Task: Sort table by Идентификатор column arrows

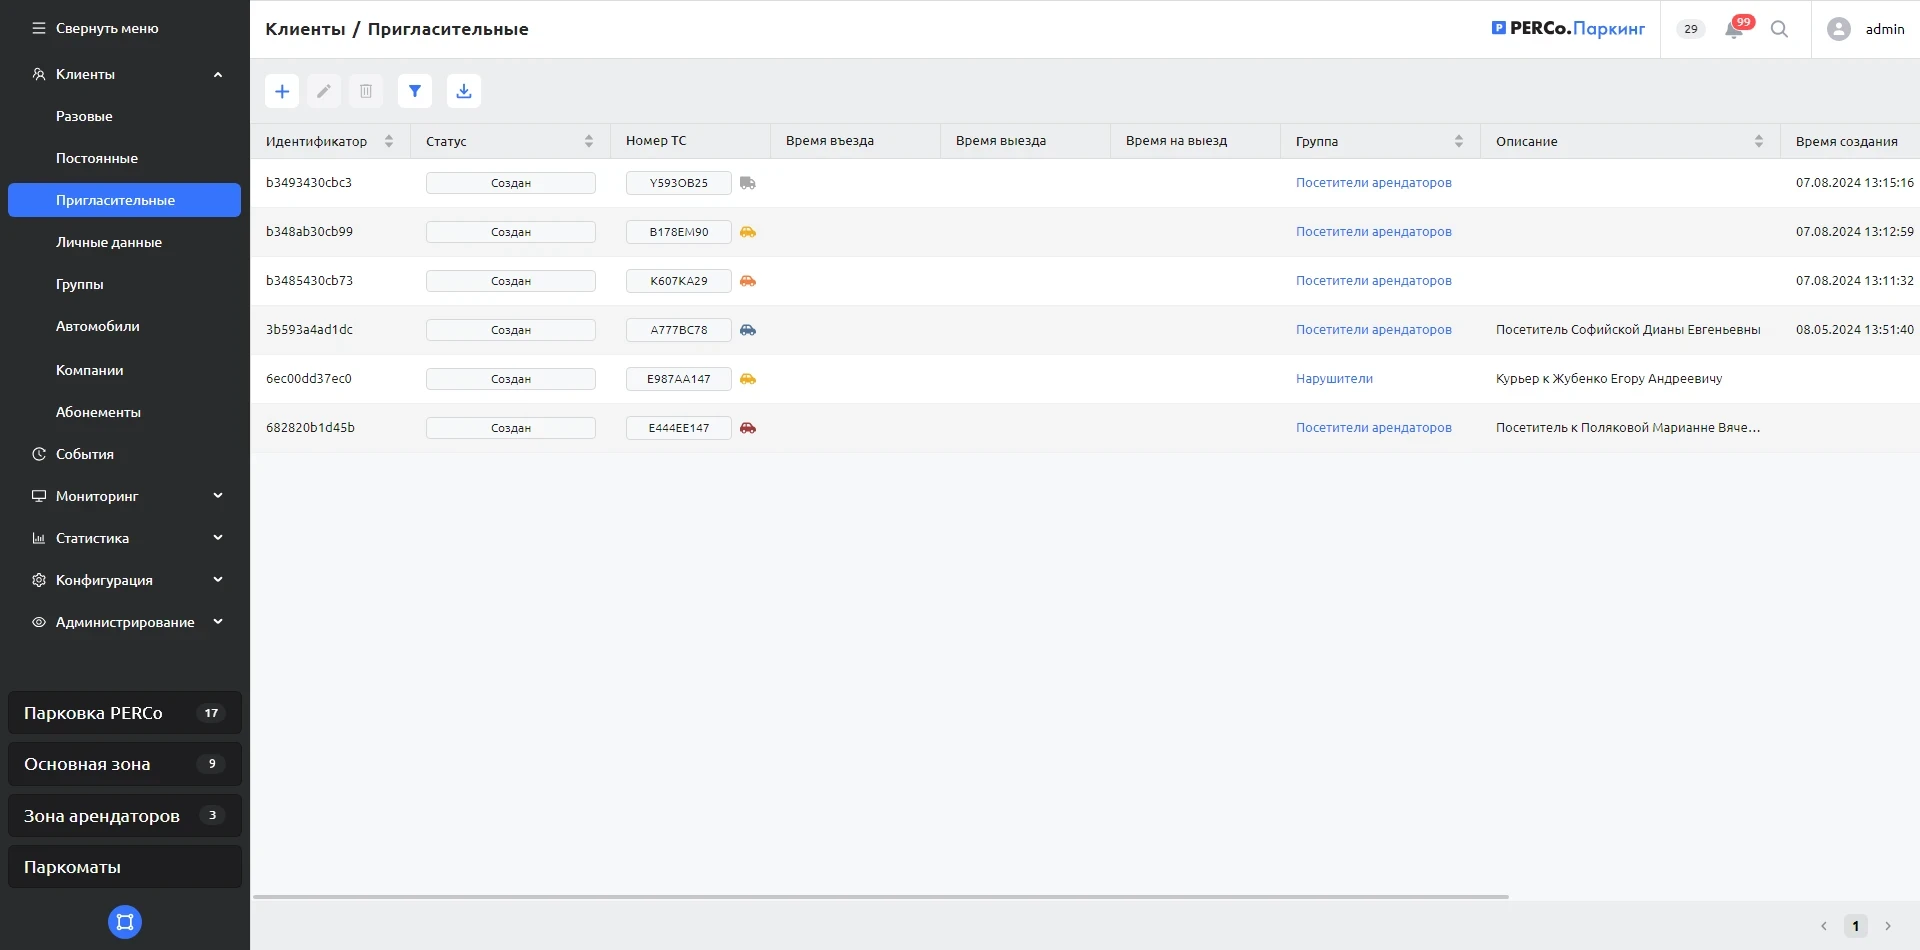Action: (x=389, y=141)
